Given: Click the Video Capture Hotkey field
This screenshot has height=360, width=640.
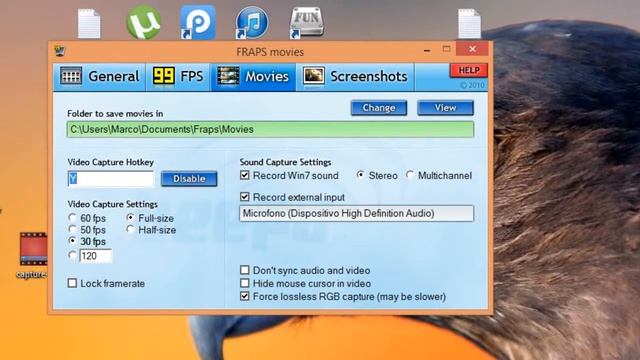Looking at the screenshot, I should pyautogui.click(x=111, y=179).
